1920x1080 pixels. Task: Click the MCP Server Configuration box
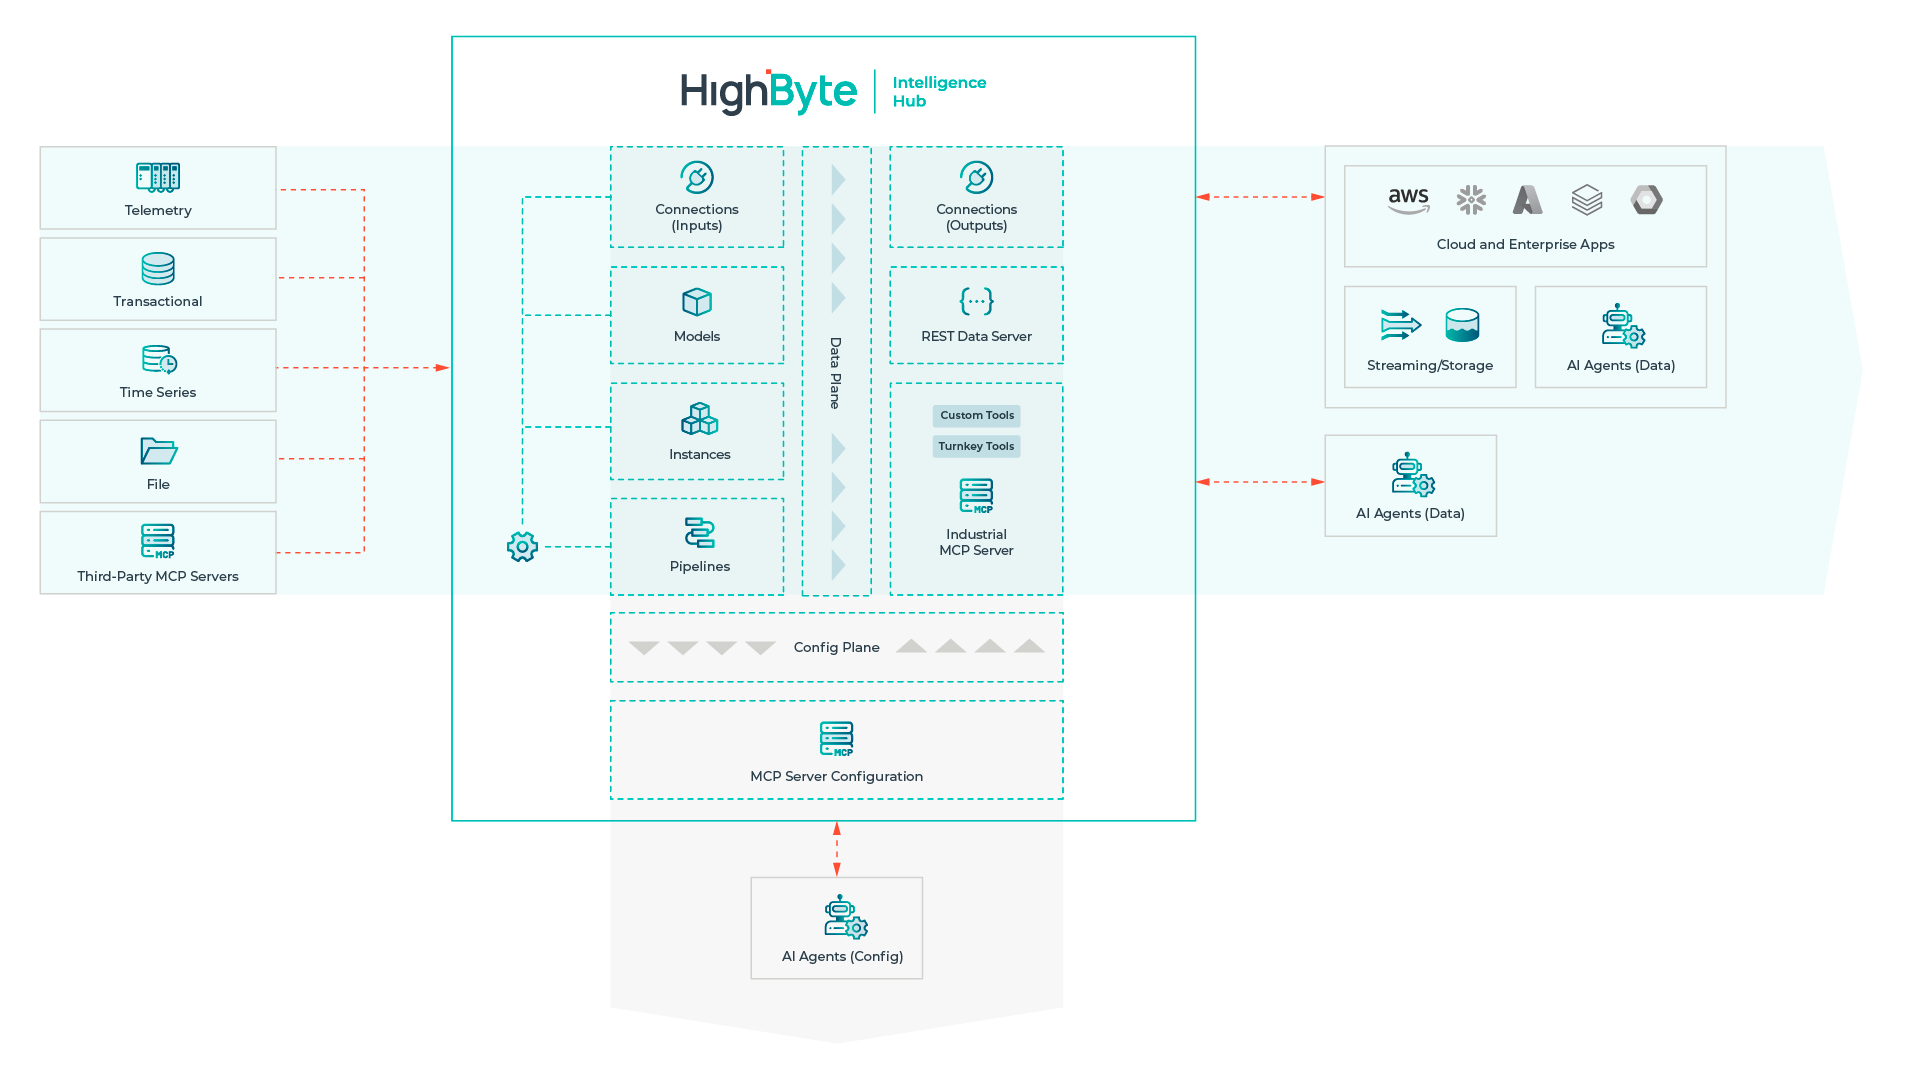point(837,748)
